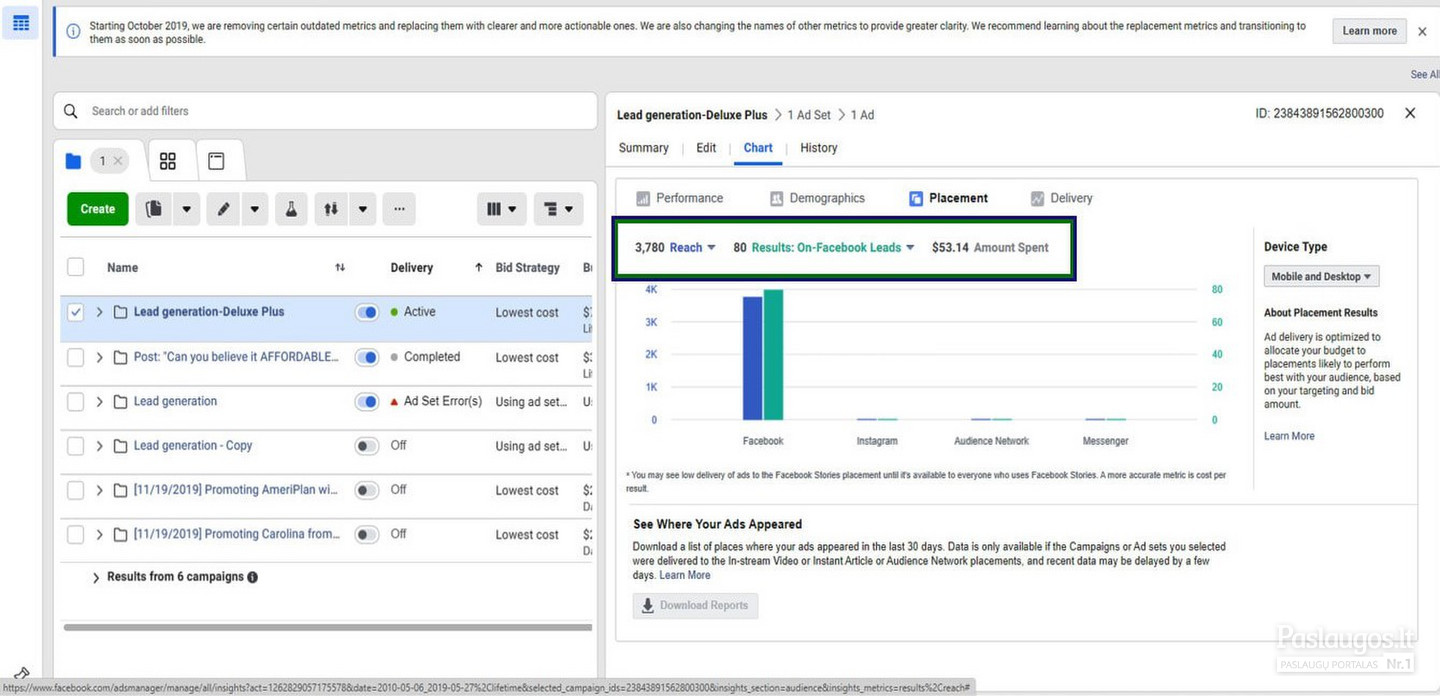1440x696 pixels.
Task: Open the table view icon in left sidebar
Action: point(20,23)
